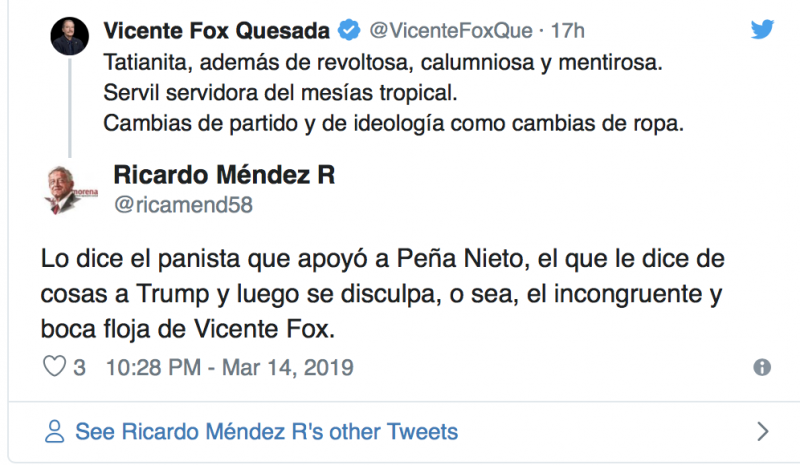The image size is (800, 465).
Task: Click the Ricardo Méndez R display name
Action: point(224,175)
